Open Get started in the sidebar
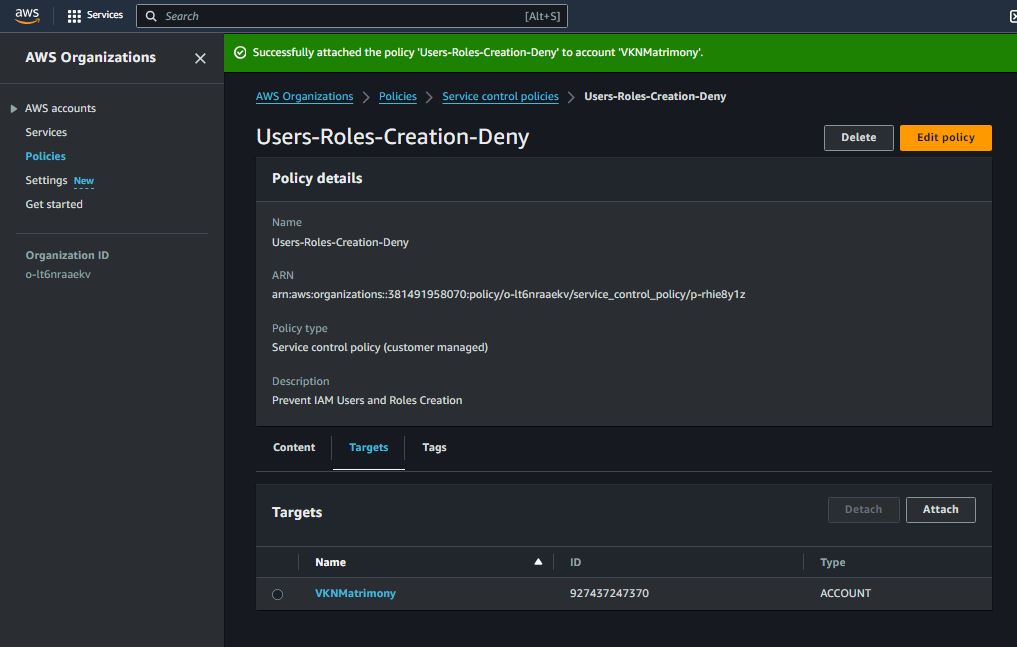 coord(54,204)
